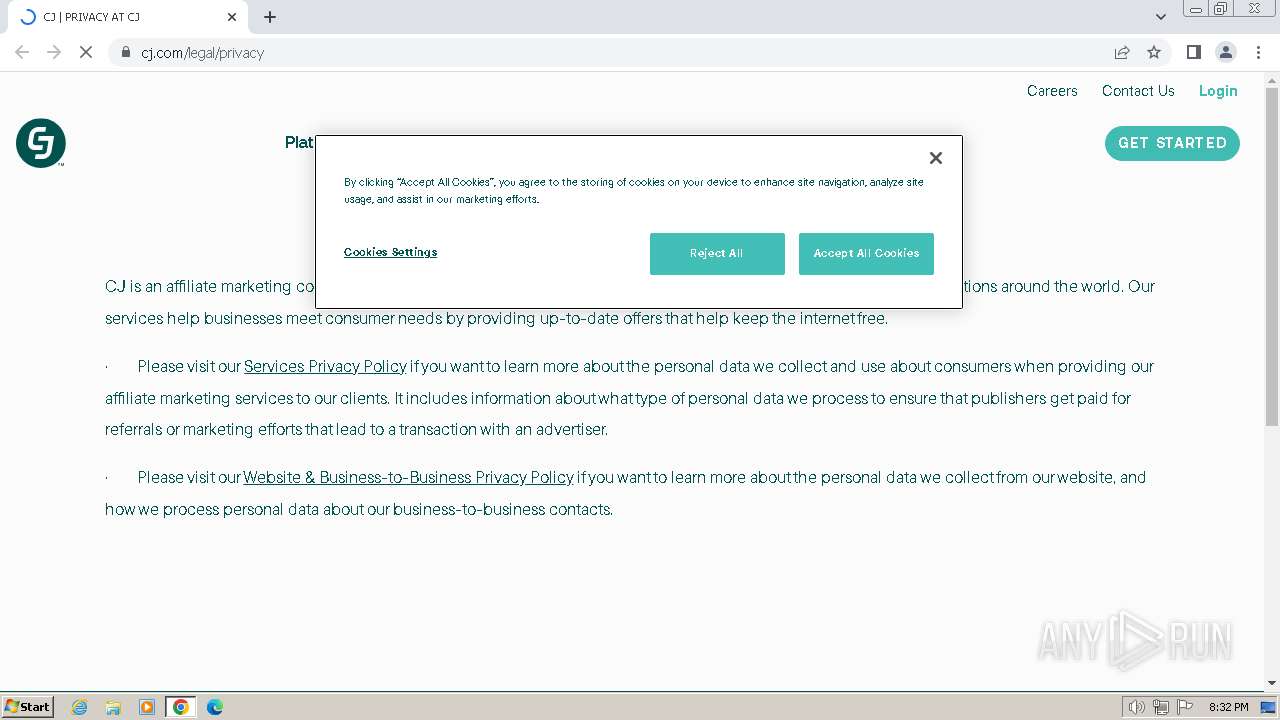The height and width of the screenshot is (720, 1280).
Task: Open the Contact Us link
Action: tap(1138, 91)
